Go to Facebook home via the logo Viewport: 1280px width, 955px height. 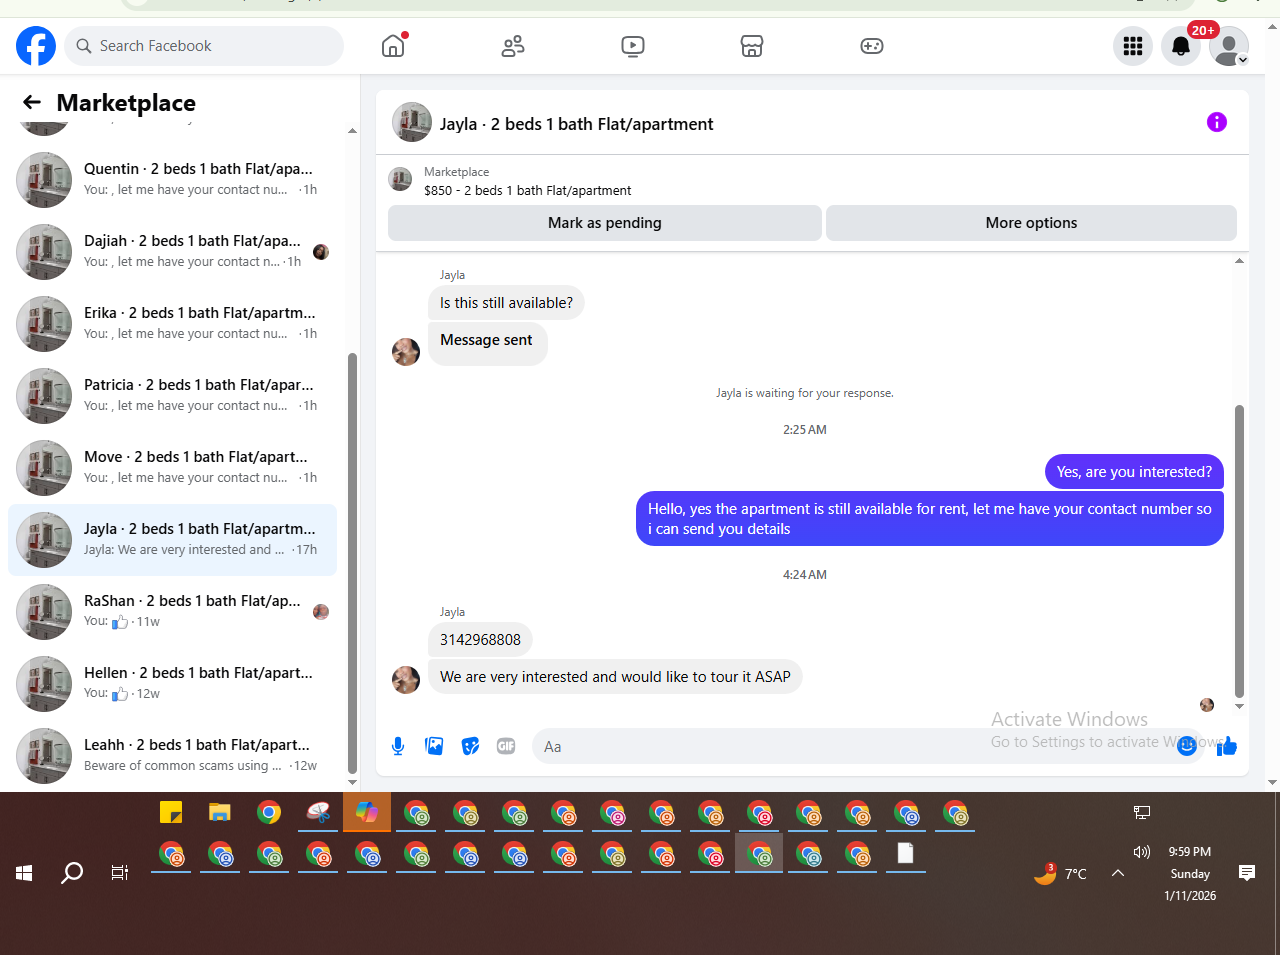click(x=36, y=46)
